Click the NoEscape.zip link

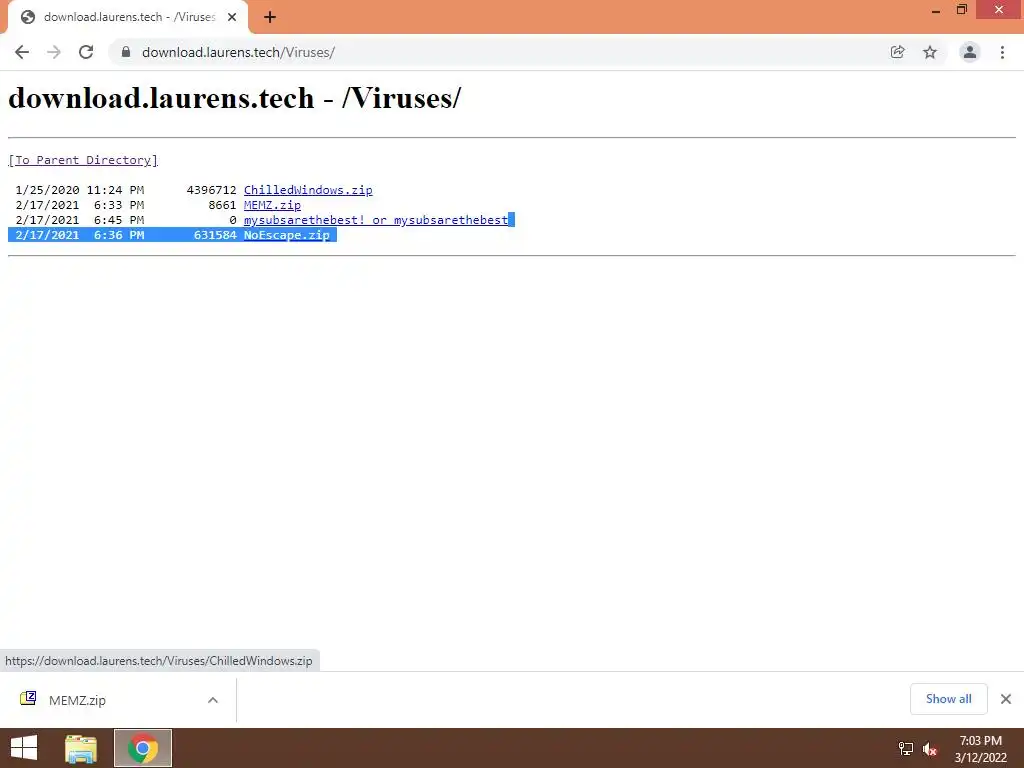pos(287,235)
